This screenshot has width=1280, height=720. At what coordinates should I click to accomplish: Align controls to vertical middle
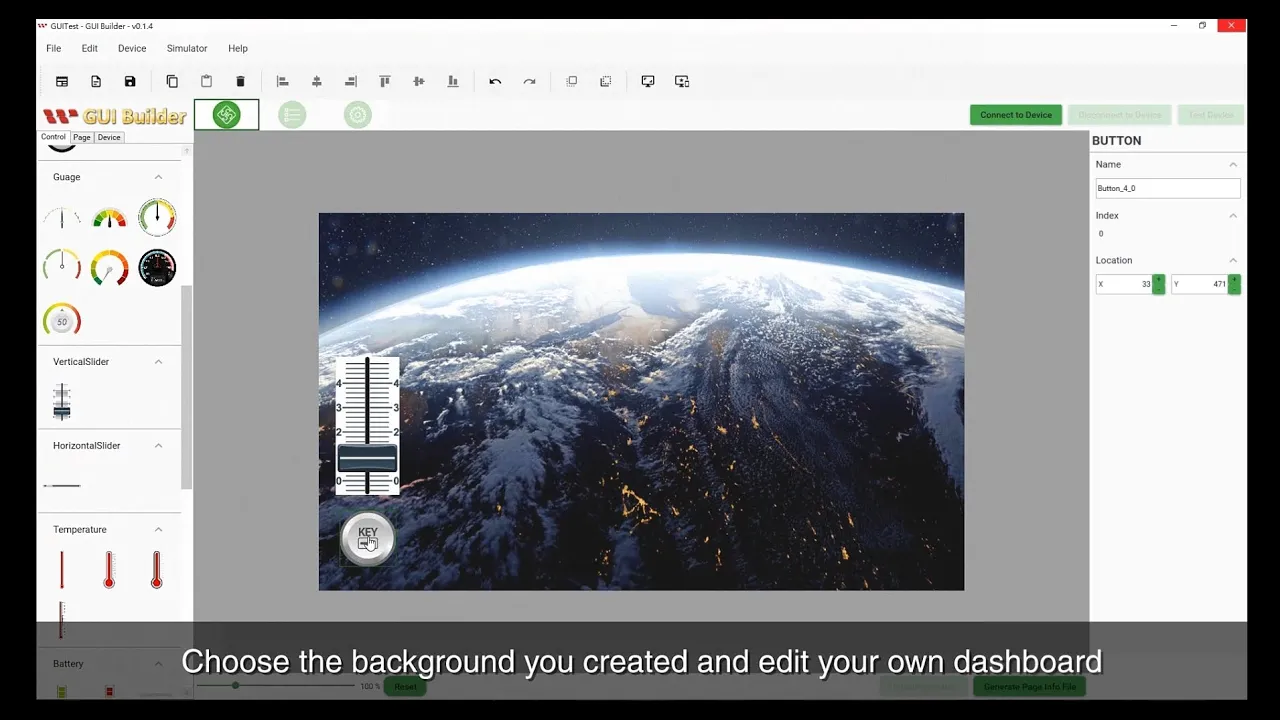pos(419,81)
